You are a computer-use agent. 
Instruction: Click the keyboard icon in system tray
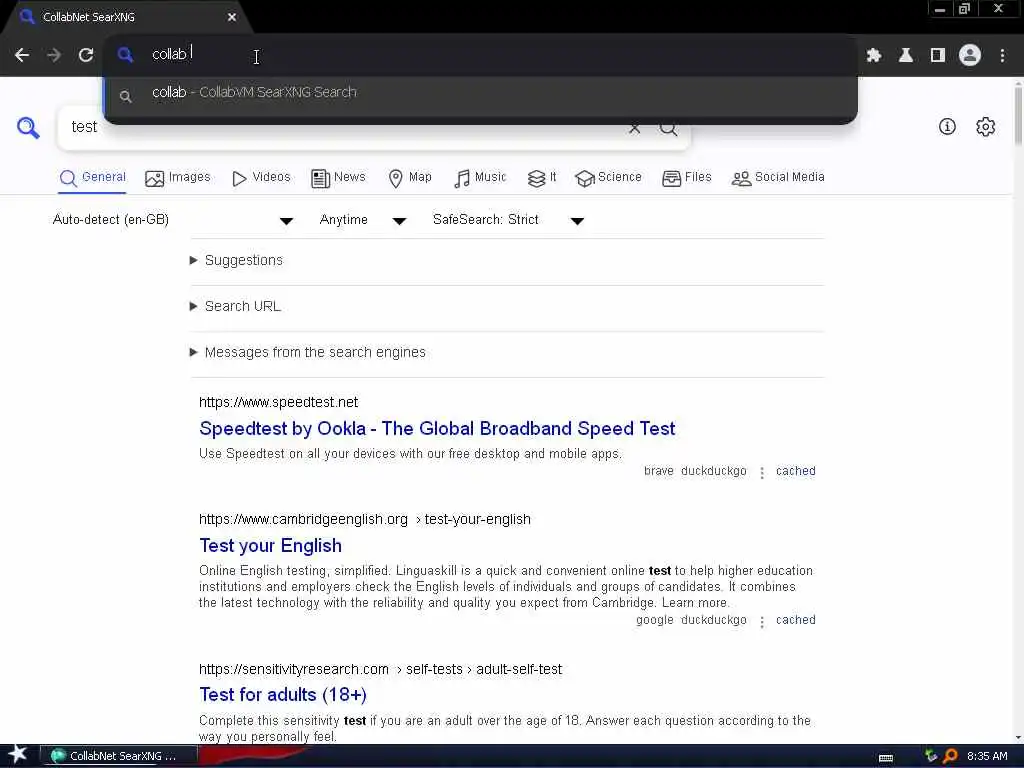(x=886, y=758)
